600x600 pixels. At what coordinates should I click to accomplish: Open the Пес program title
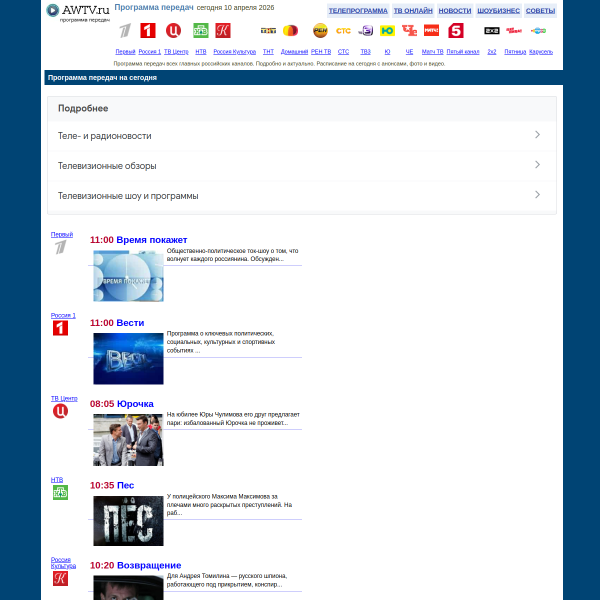(126, 485)
